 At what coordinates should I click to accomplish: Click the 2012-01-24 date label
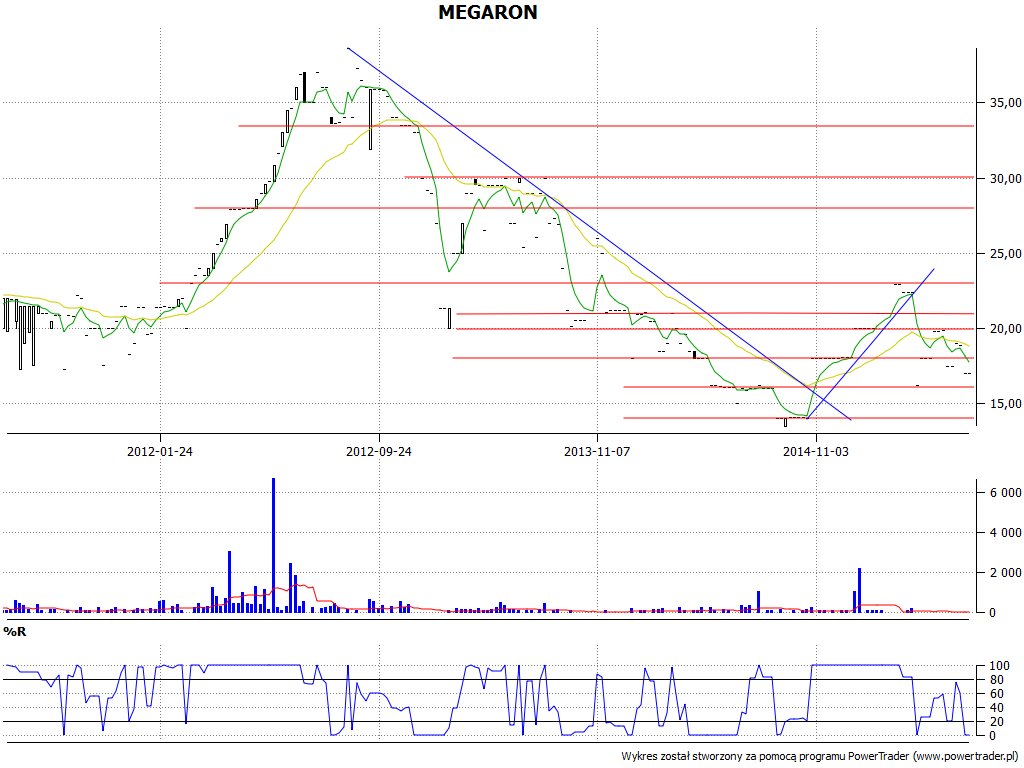click(160, 451)
